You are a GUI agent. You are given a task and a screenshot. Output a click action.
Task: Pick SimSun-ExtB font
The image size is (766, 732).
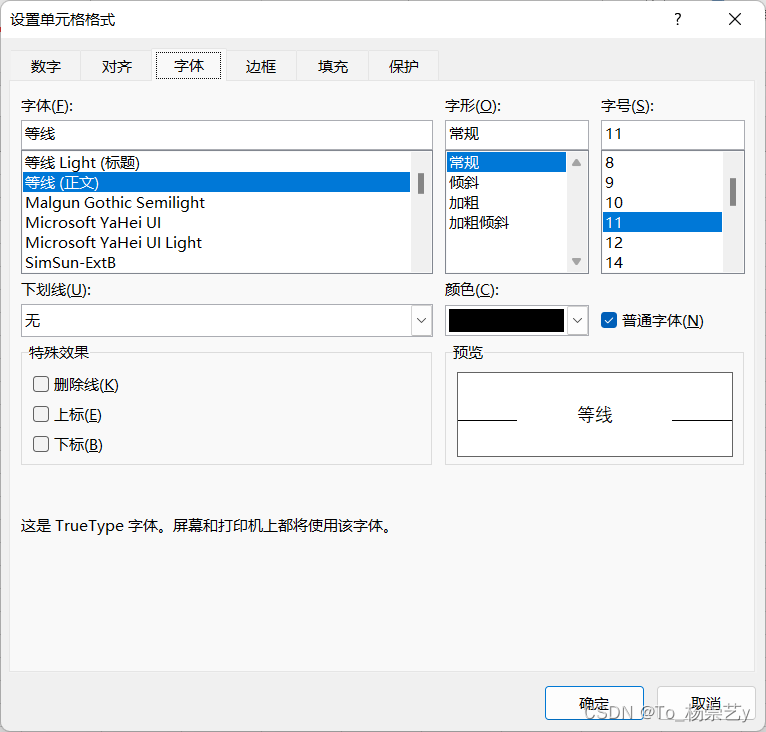[216, 262]
